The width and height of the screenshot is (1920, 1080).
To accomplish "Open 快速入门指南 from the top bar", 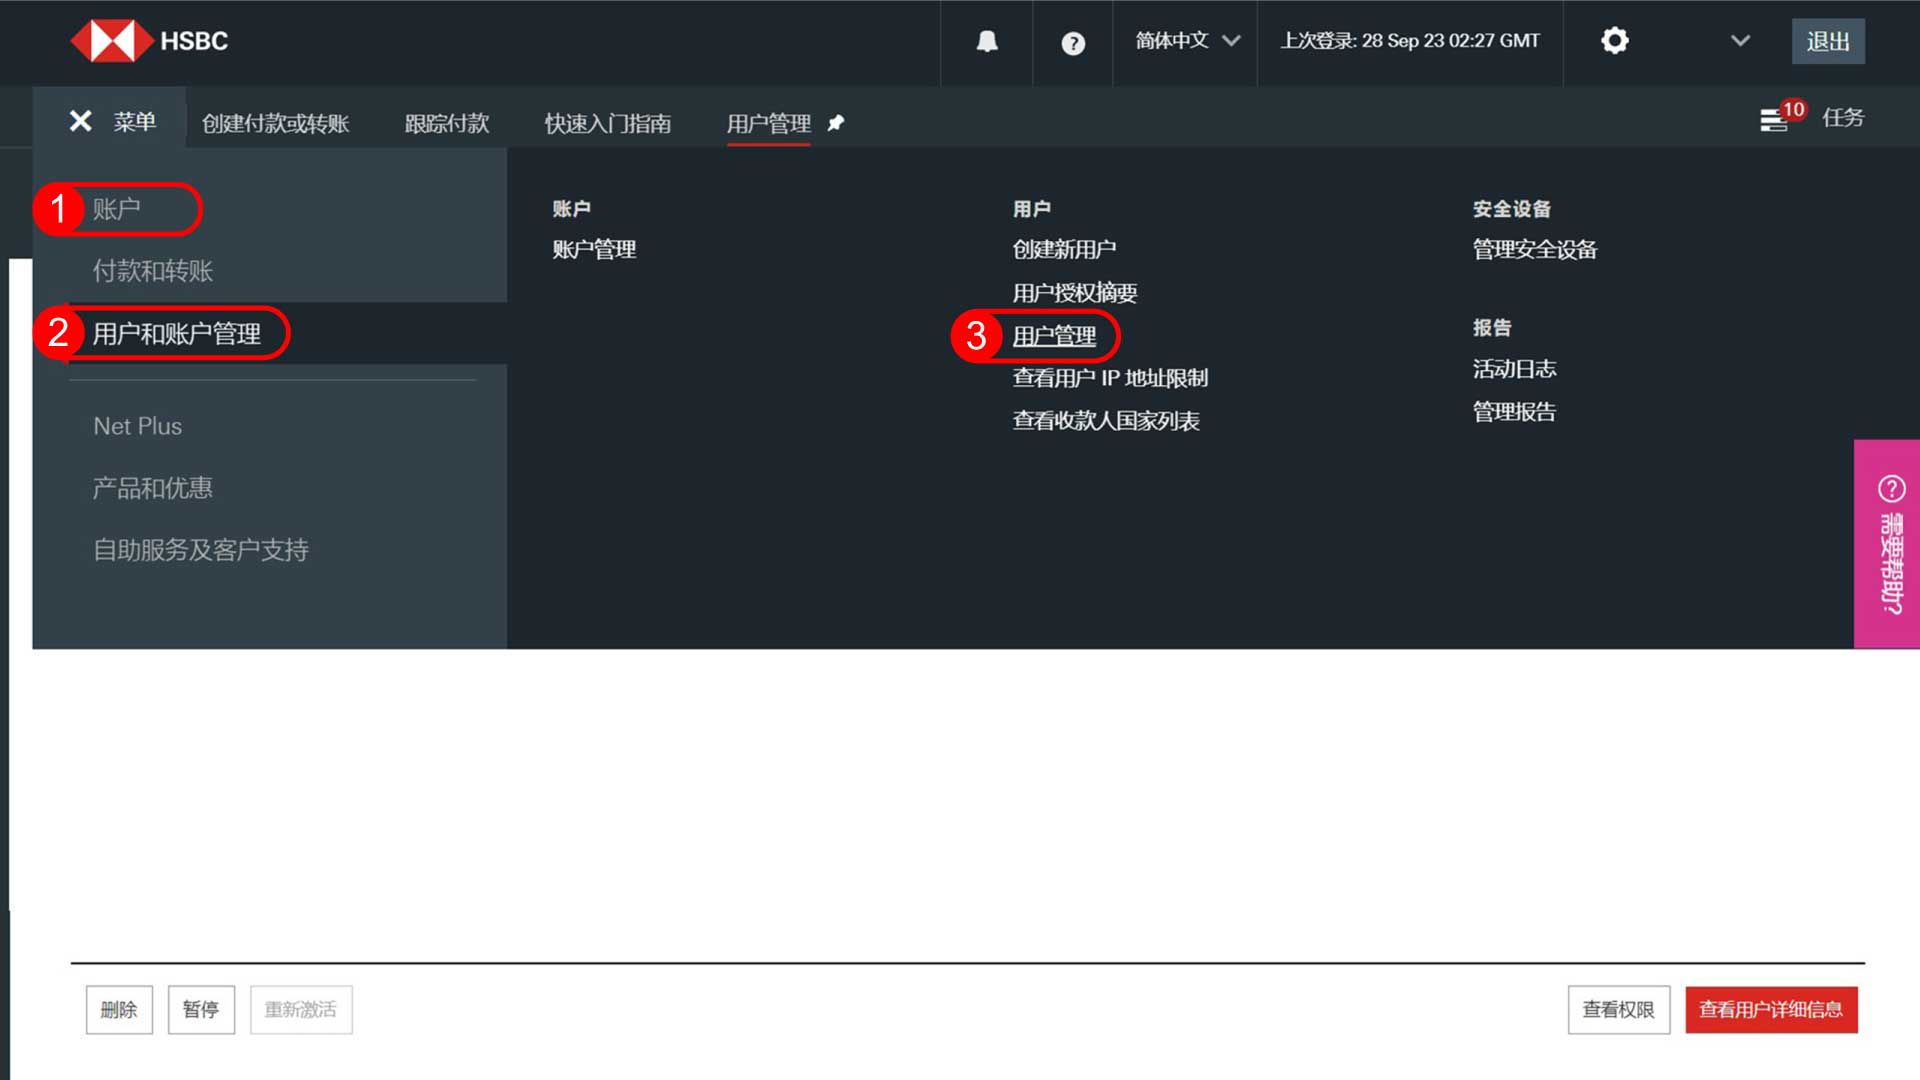I will point(607,122).
